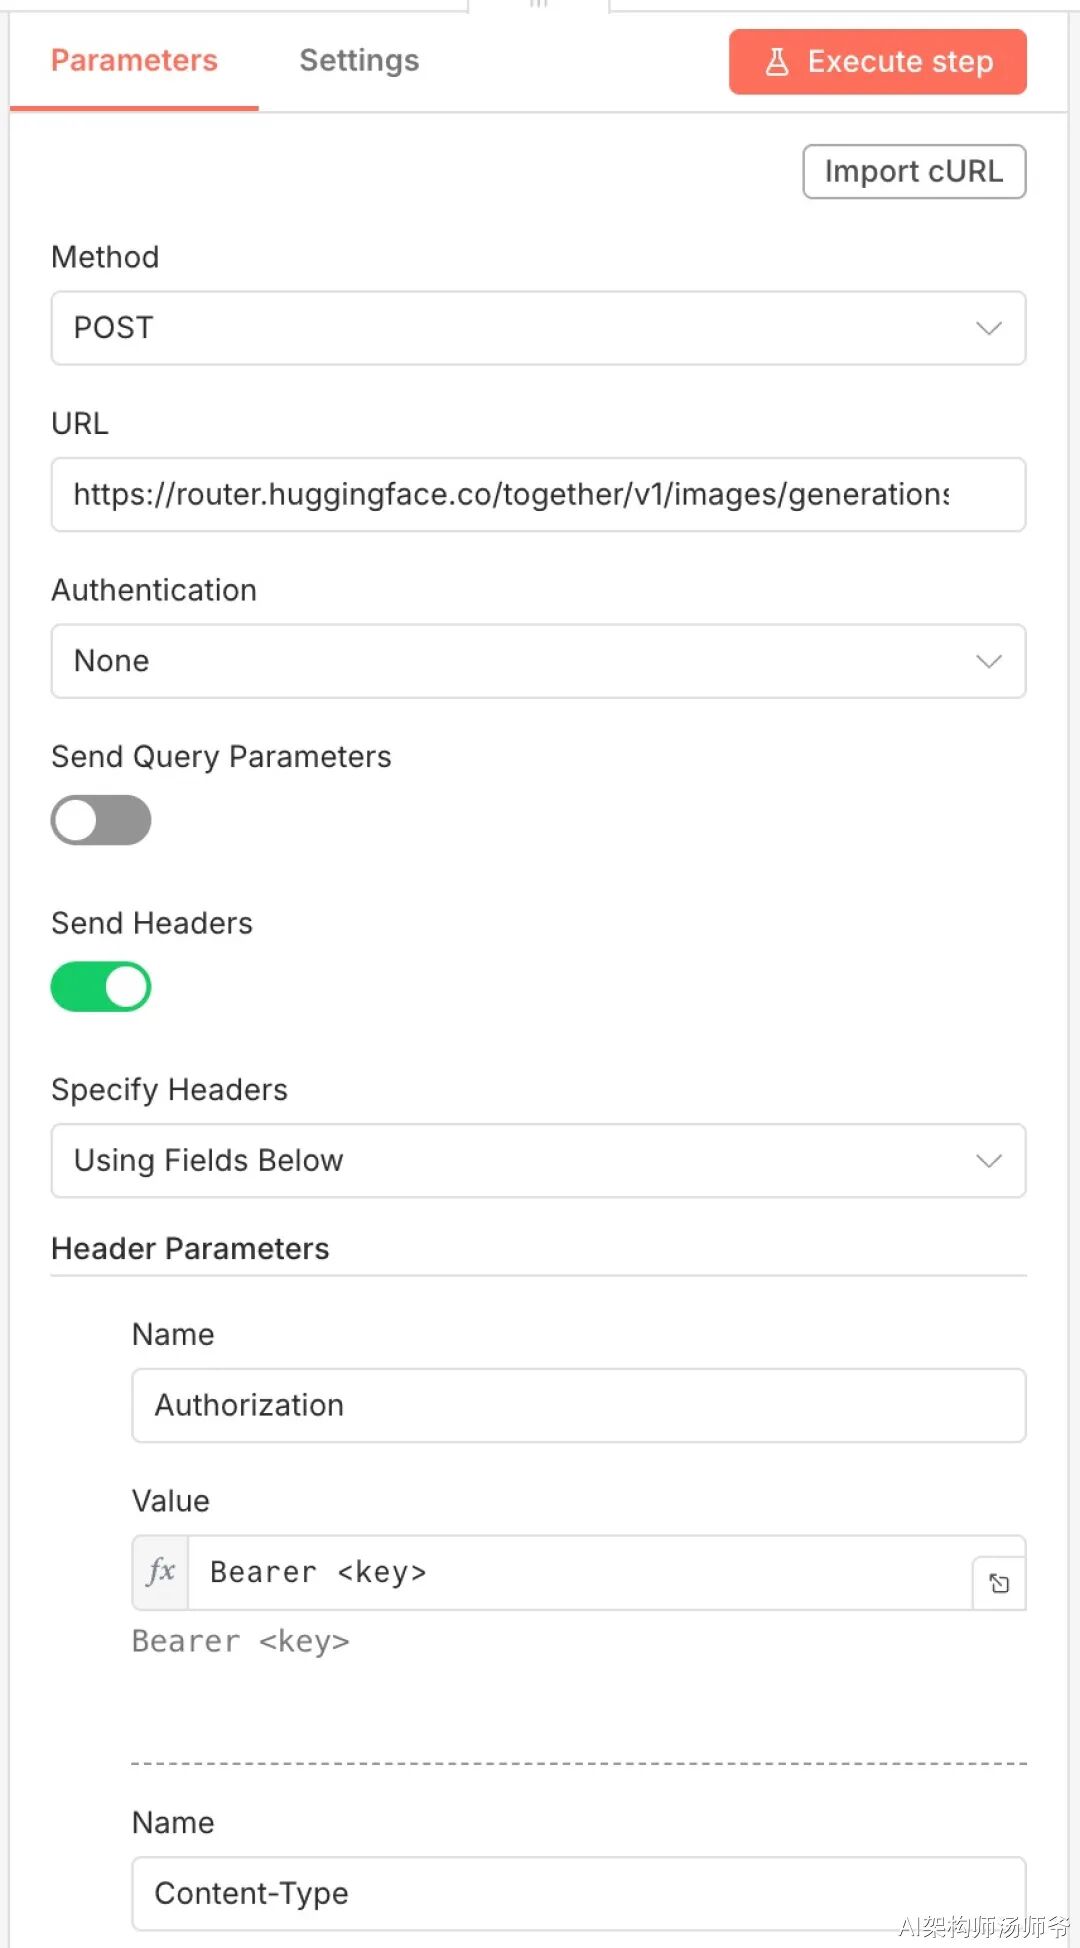Enable the Send Query Parameters toggle
Screen dimensions: 1080x1948
tap(101, 820)
